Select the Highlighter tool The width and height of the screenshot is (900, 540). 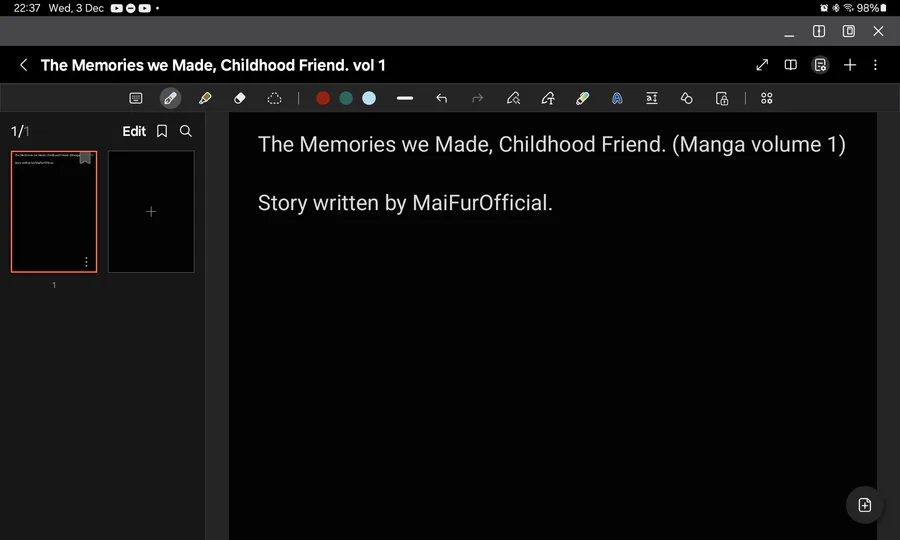point(205,98)
